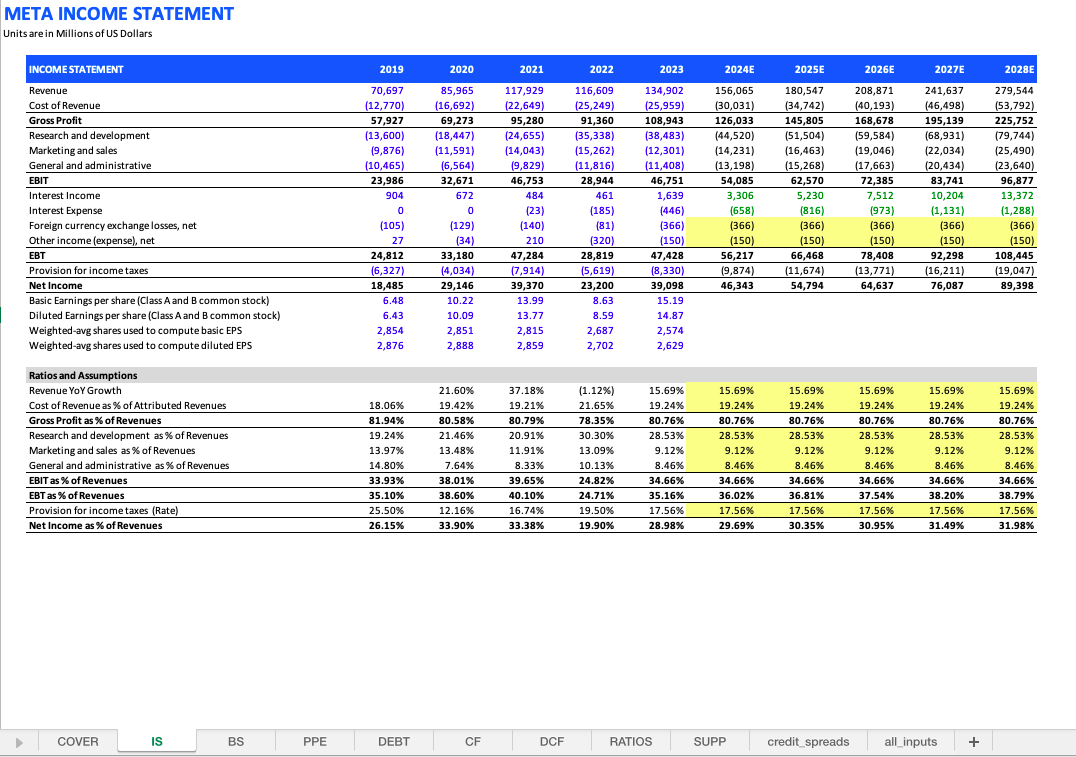Select 2020 EBIT value 32,671
The image size is (1076, 757).
pyautogui.click(x=458, y=180)
